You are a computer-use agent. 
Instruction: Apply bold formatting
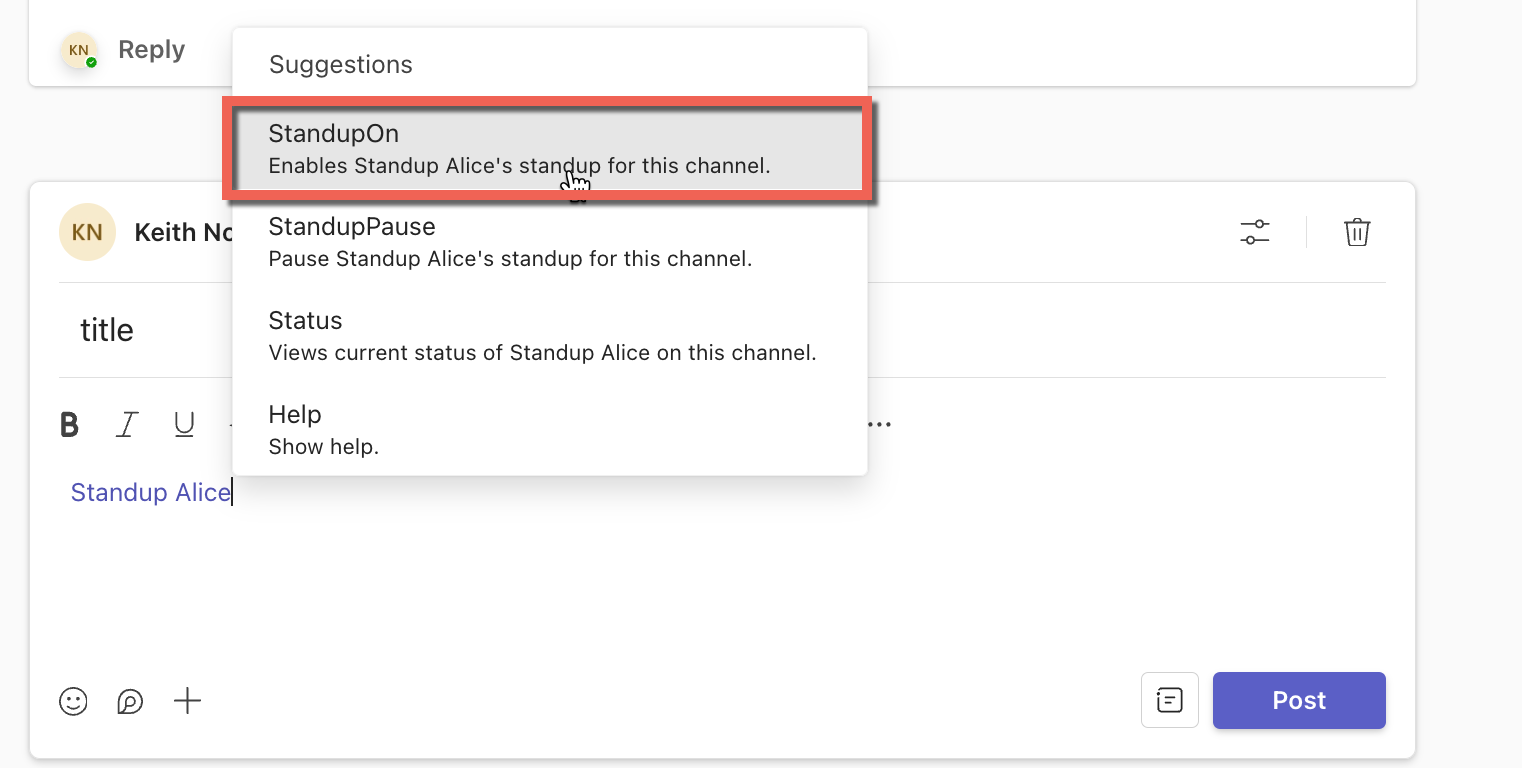pyautogui.click(x=70, y=425)
